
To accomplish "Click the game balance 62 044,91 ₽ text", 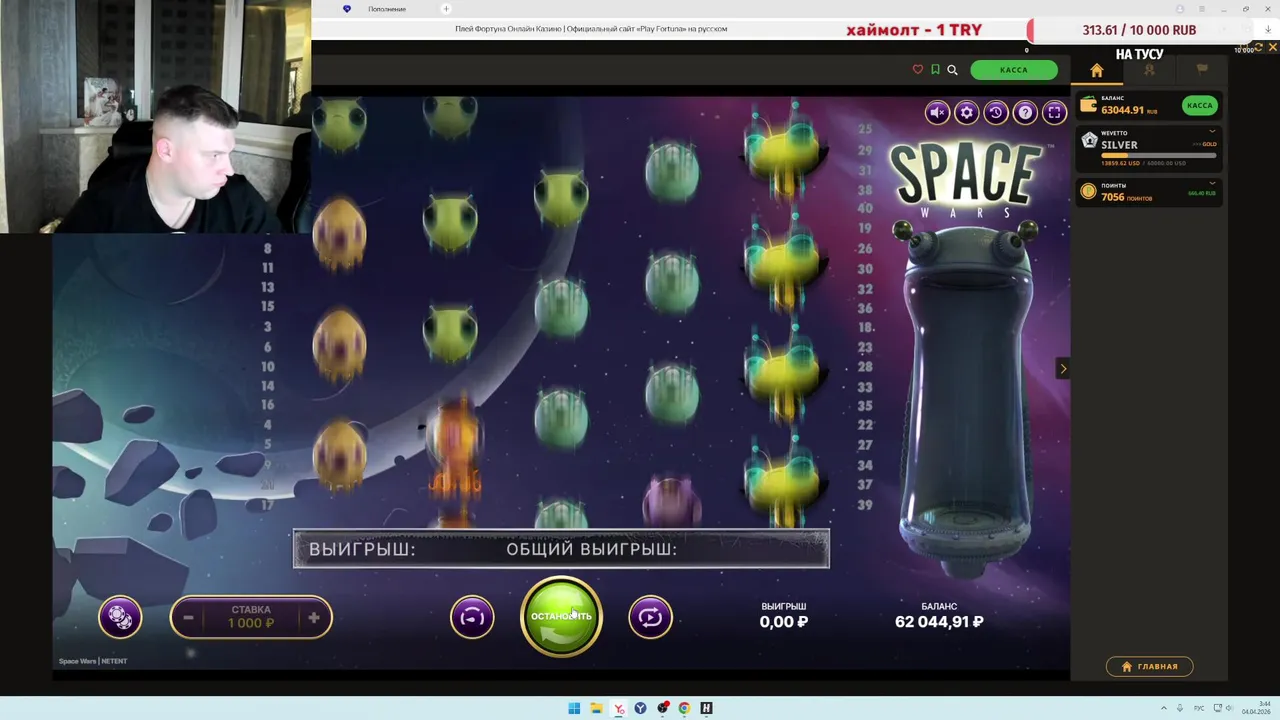I will (939, 621).
